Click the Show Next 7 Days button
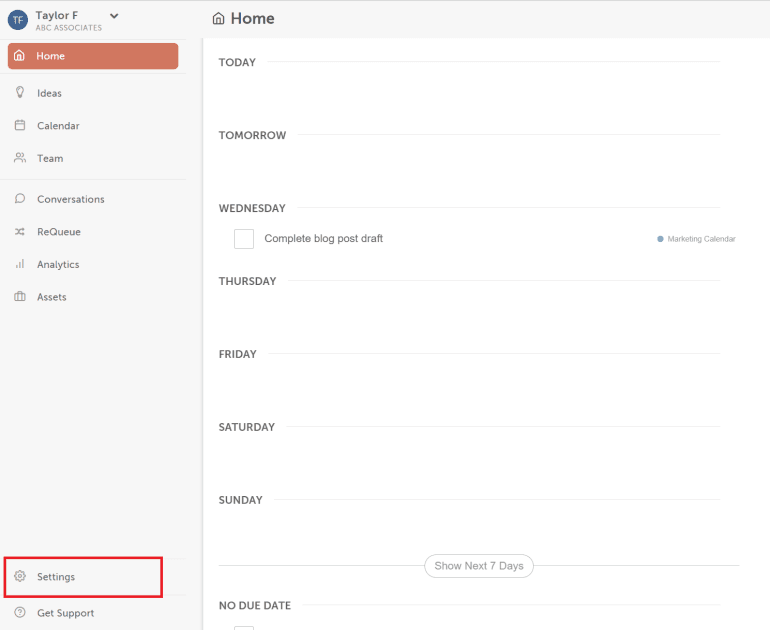770x630 pixels. click(479, 566)
